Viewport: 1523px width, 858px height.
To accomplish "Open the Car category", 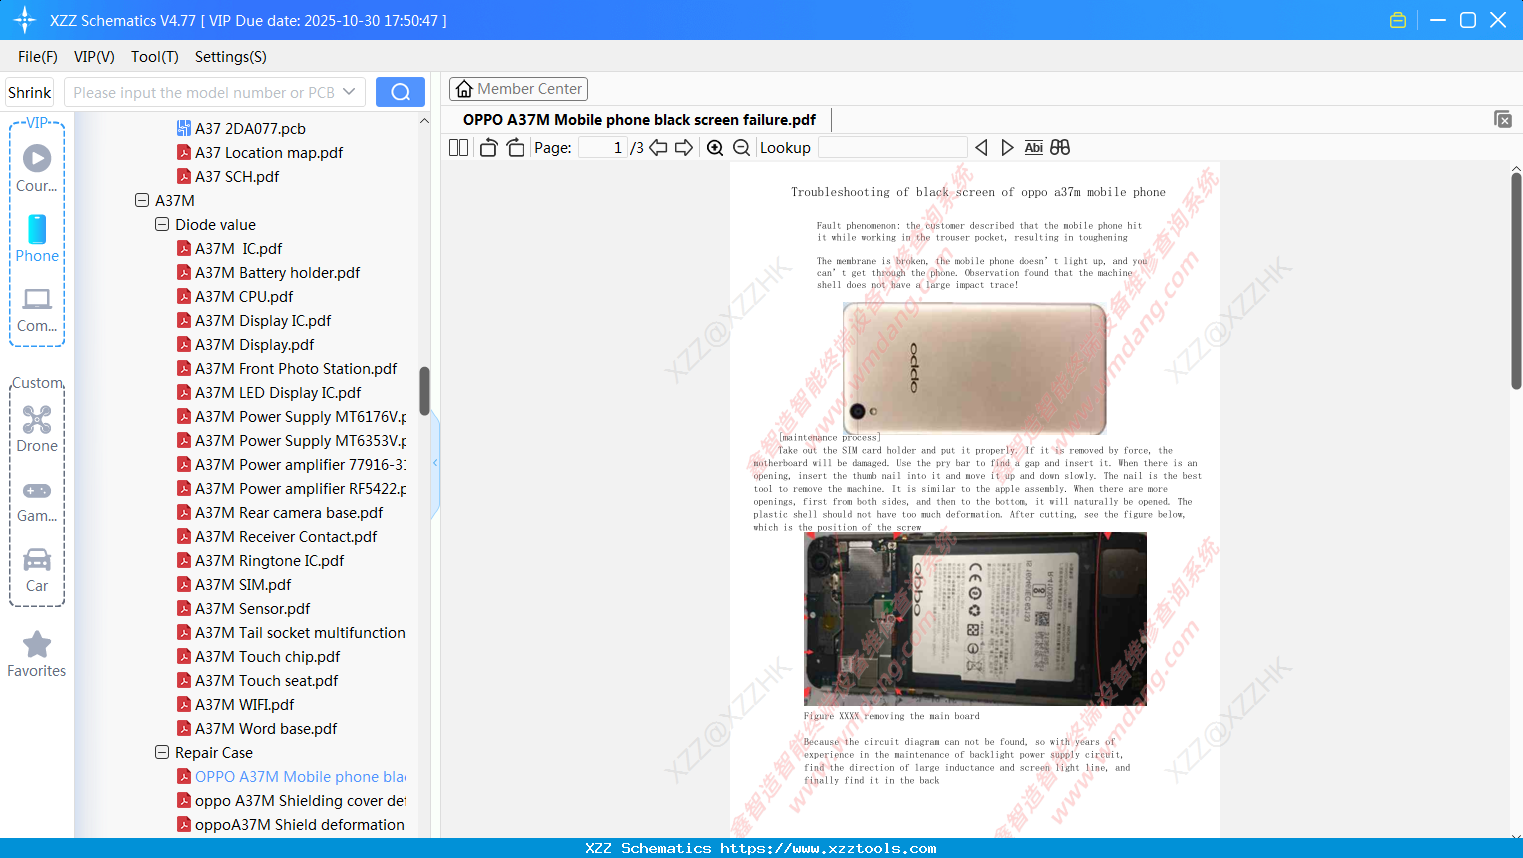I will tap(37, 569).
